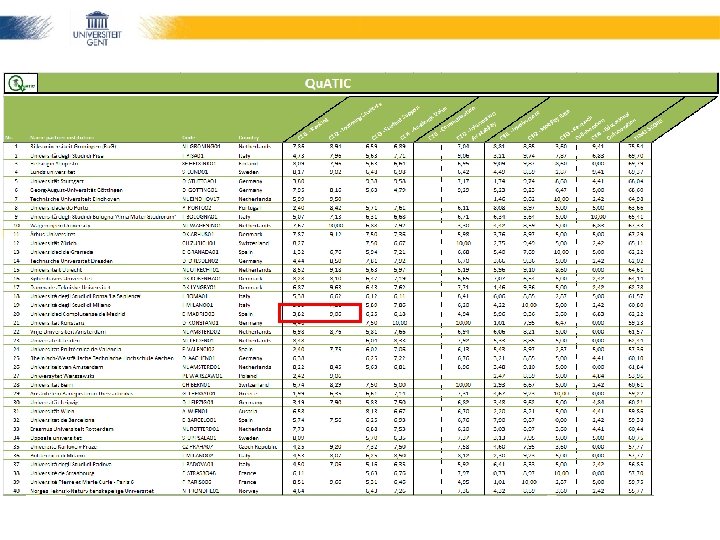This screenshot has height=540, width=720.
Task: Click Technische Universiteit Eindhoven name cell
Action: [x=75, y=199]
